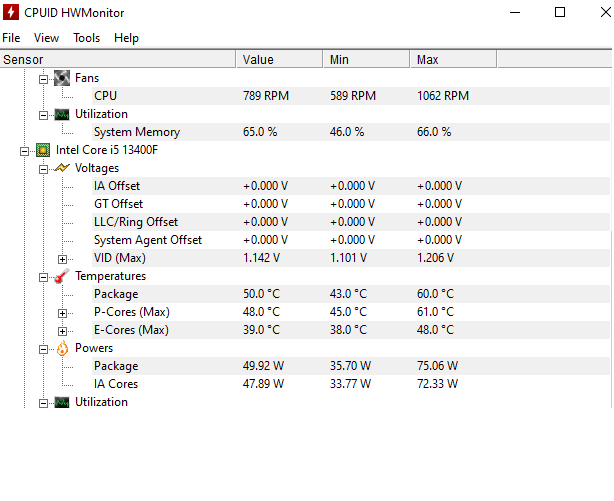Click the 49.92 W package power value
The width and height of the screenshot is (614, 501).
pos(263,366)
